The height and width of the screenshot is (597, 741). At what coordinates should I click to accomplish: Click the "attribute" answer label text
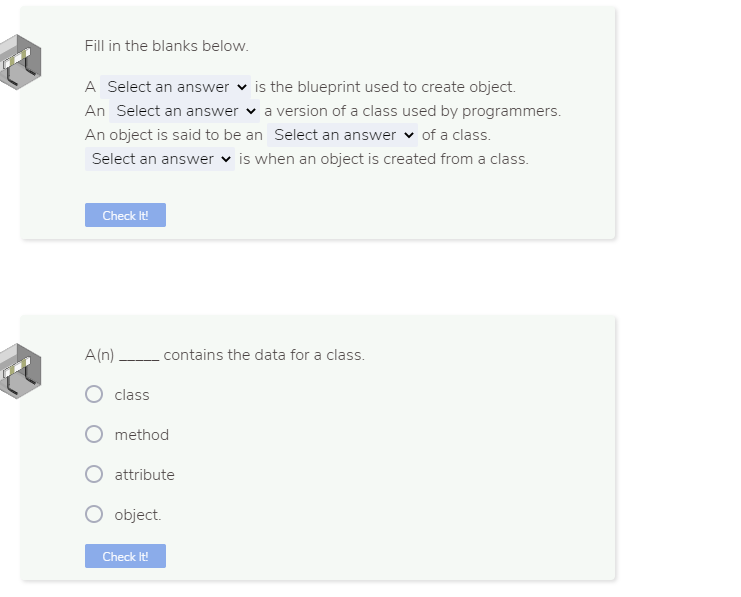tap(145, 475)
